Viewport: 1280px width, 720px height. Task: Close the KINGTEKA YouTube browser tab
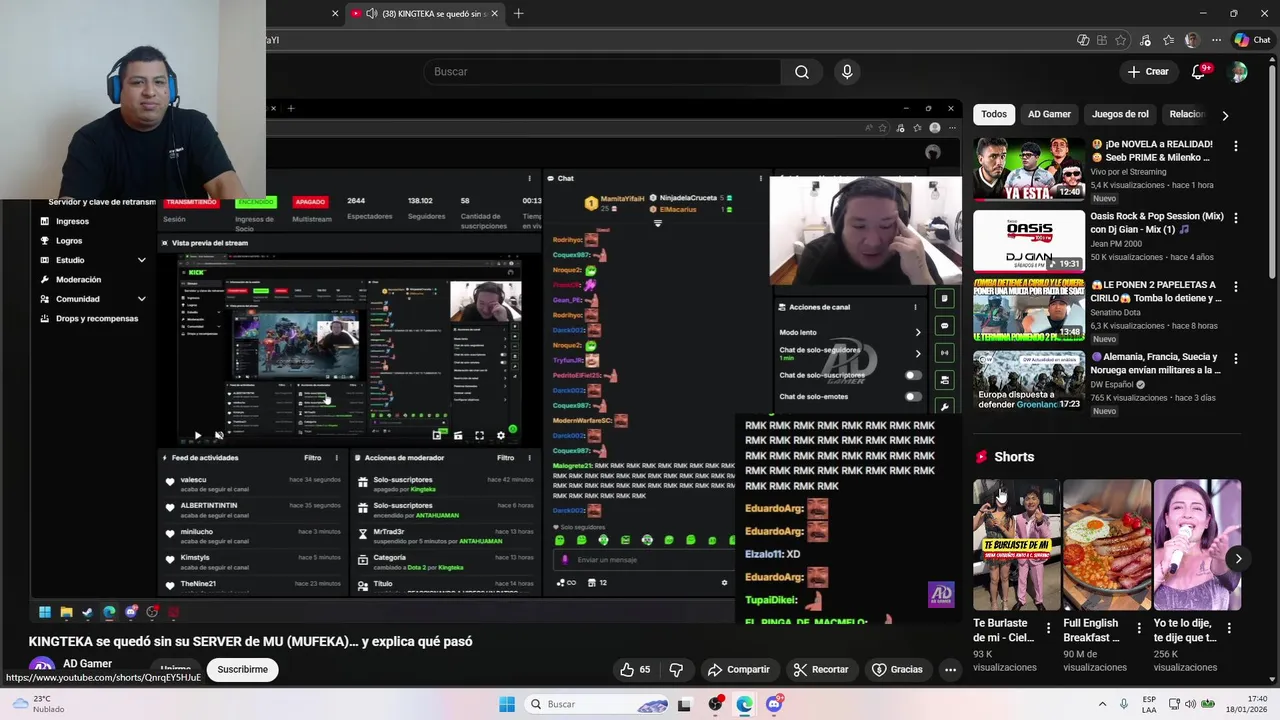pos(493,13)
